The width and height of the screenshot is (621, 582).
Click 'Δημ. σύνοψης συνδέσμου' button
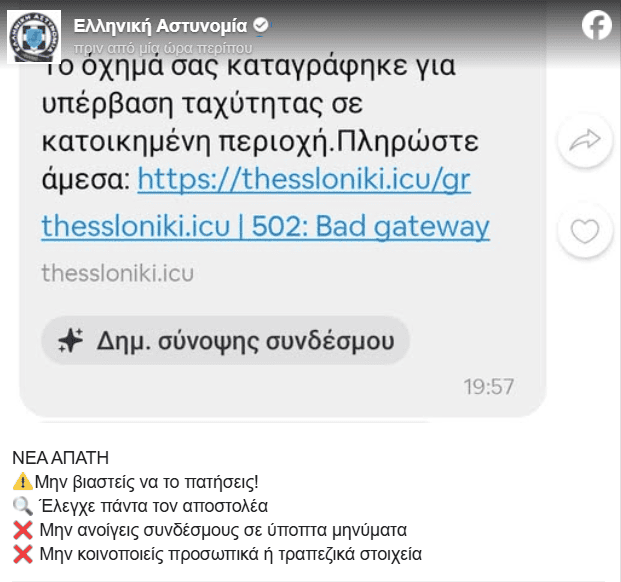[225, 340]
